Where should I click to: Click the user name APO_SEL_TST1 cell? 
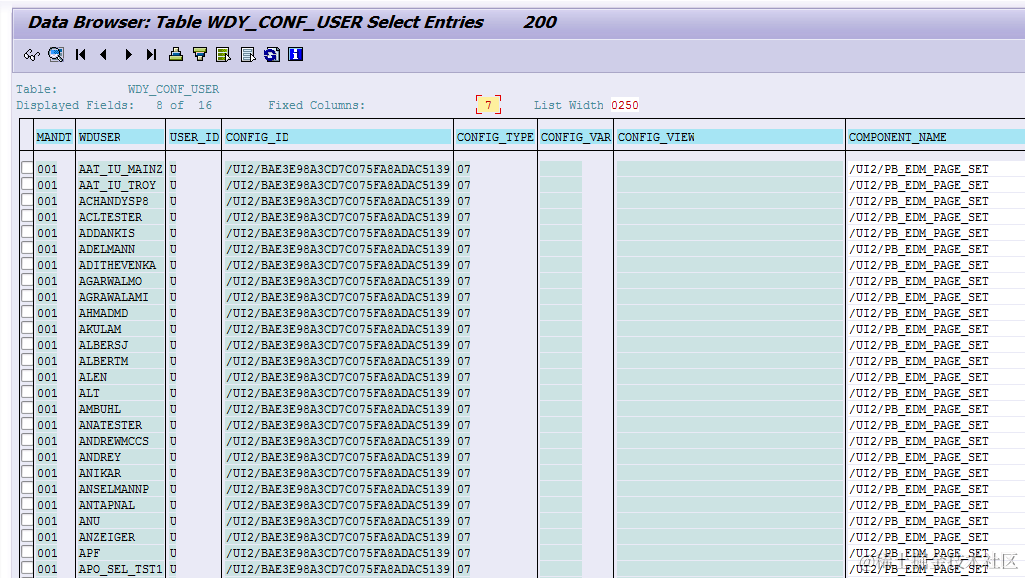tap(120, 570)
